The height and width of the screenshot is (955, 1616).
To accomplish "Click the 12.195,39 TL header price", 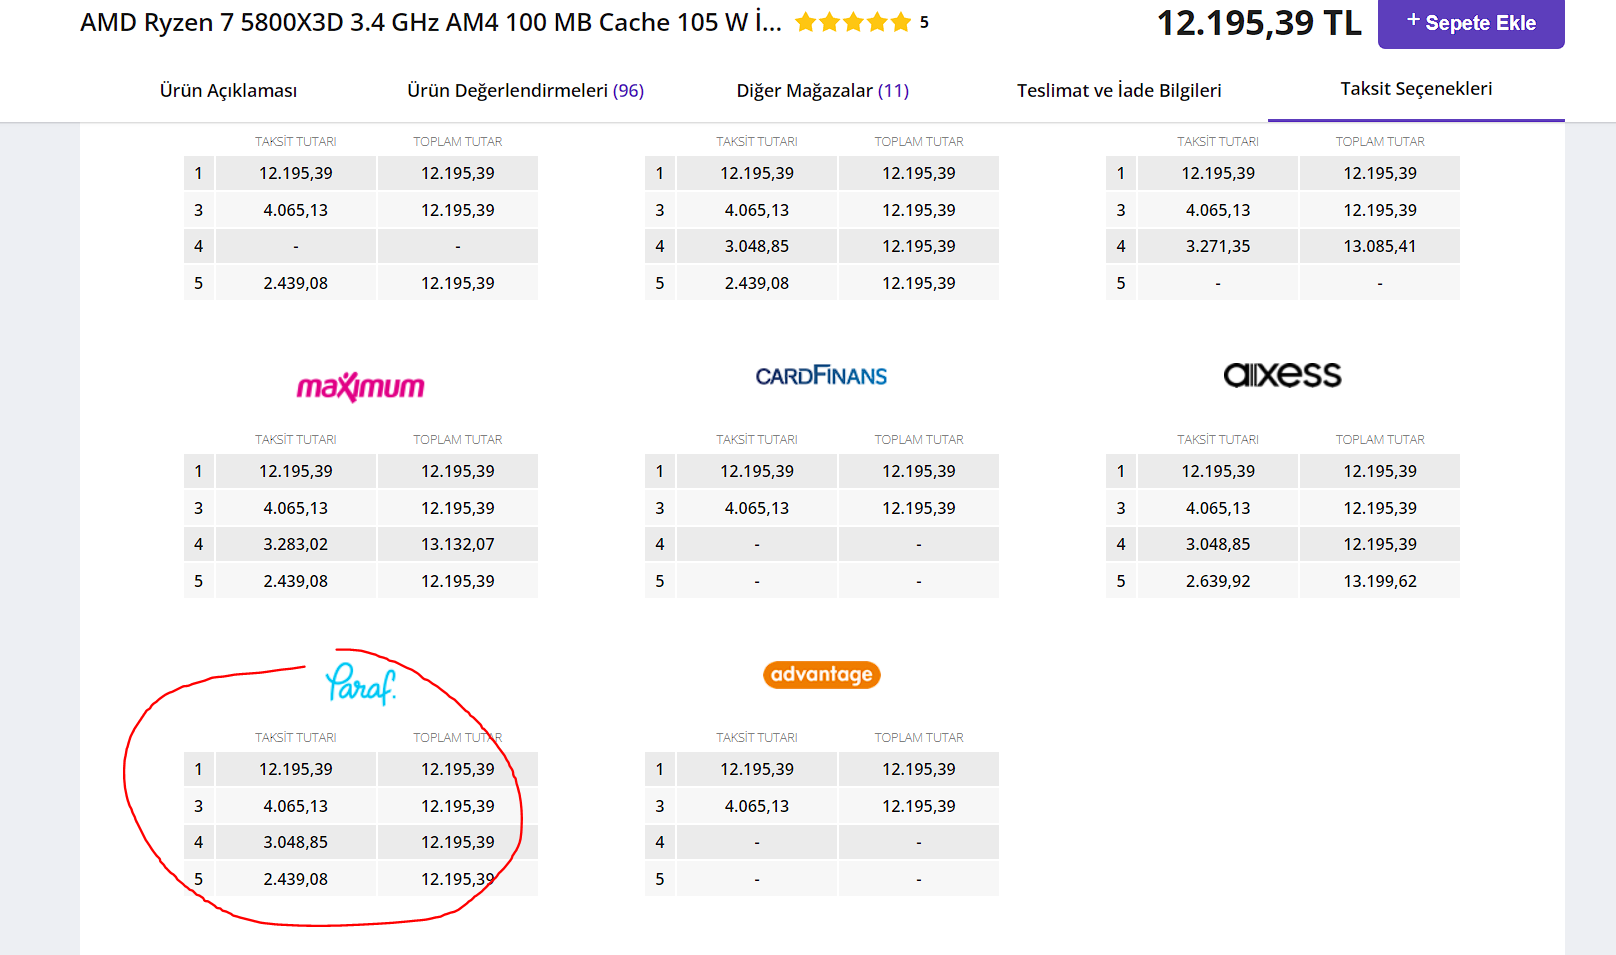I will tap(1258, 23).
